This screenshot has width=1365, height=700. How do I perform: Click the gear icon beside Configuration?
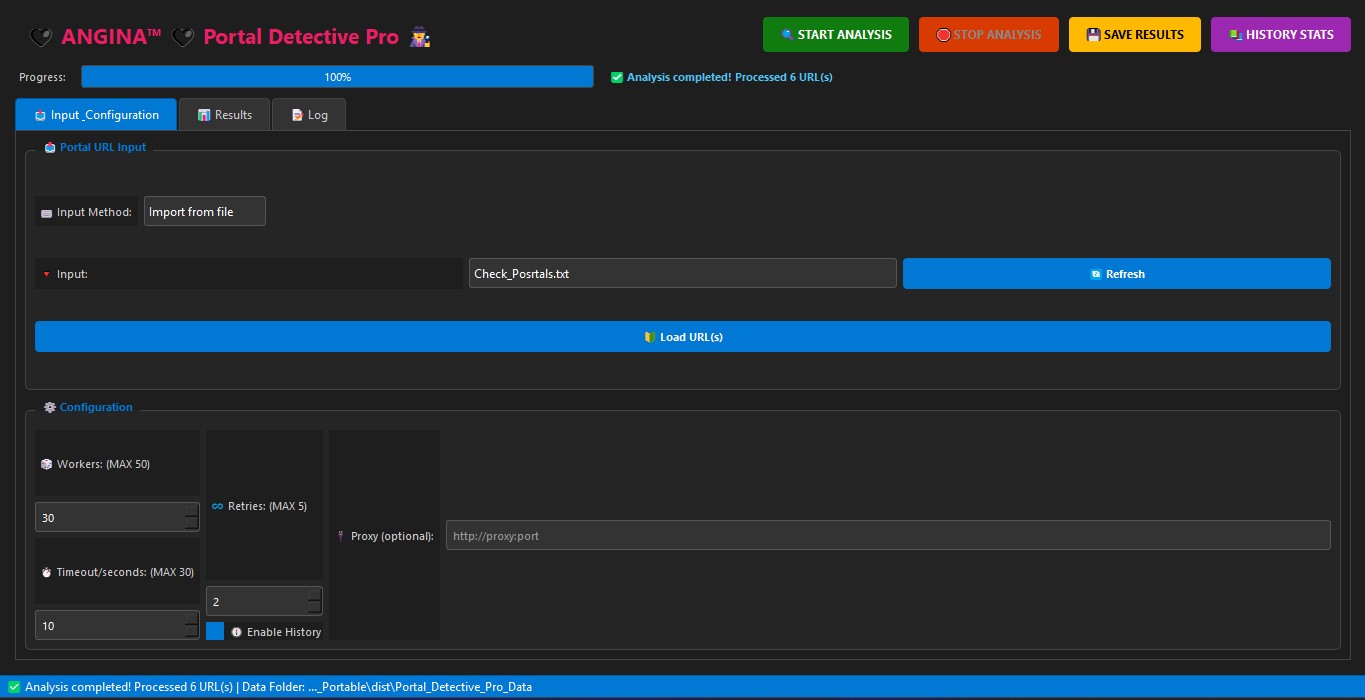tap(50, 407)
